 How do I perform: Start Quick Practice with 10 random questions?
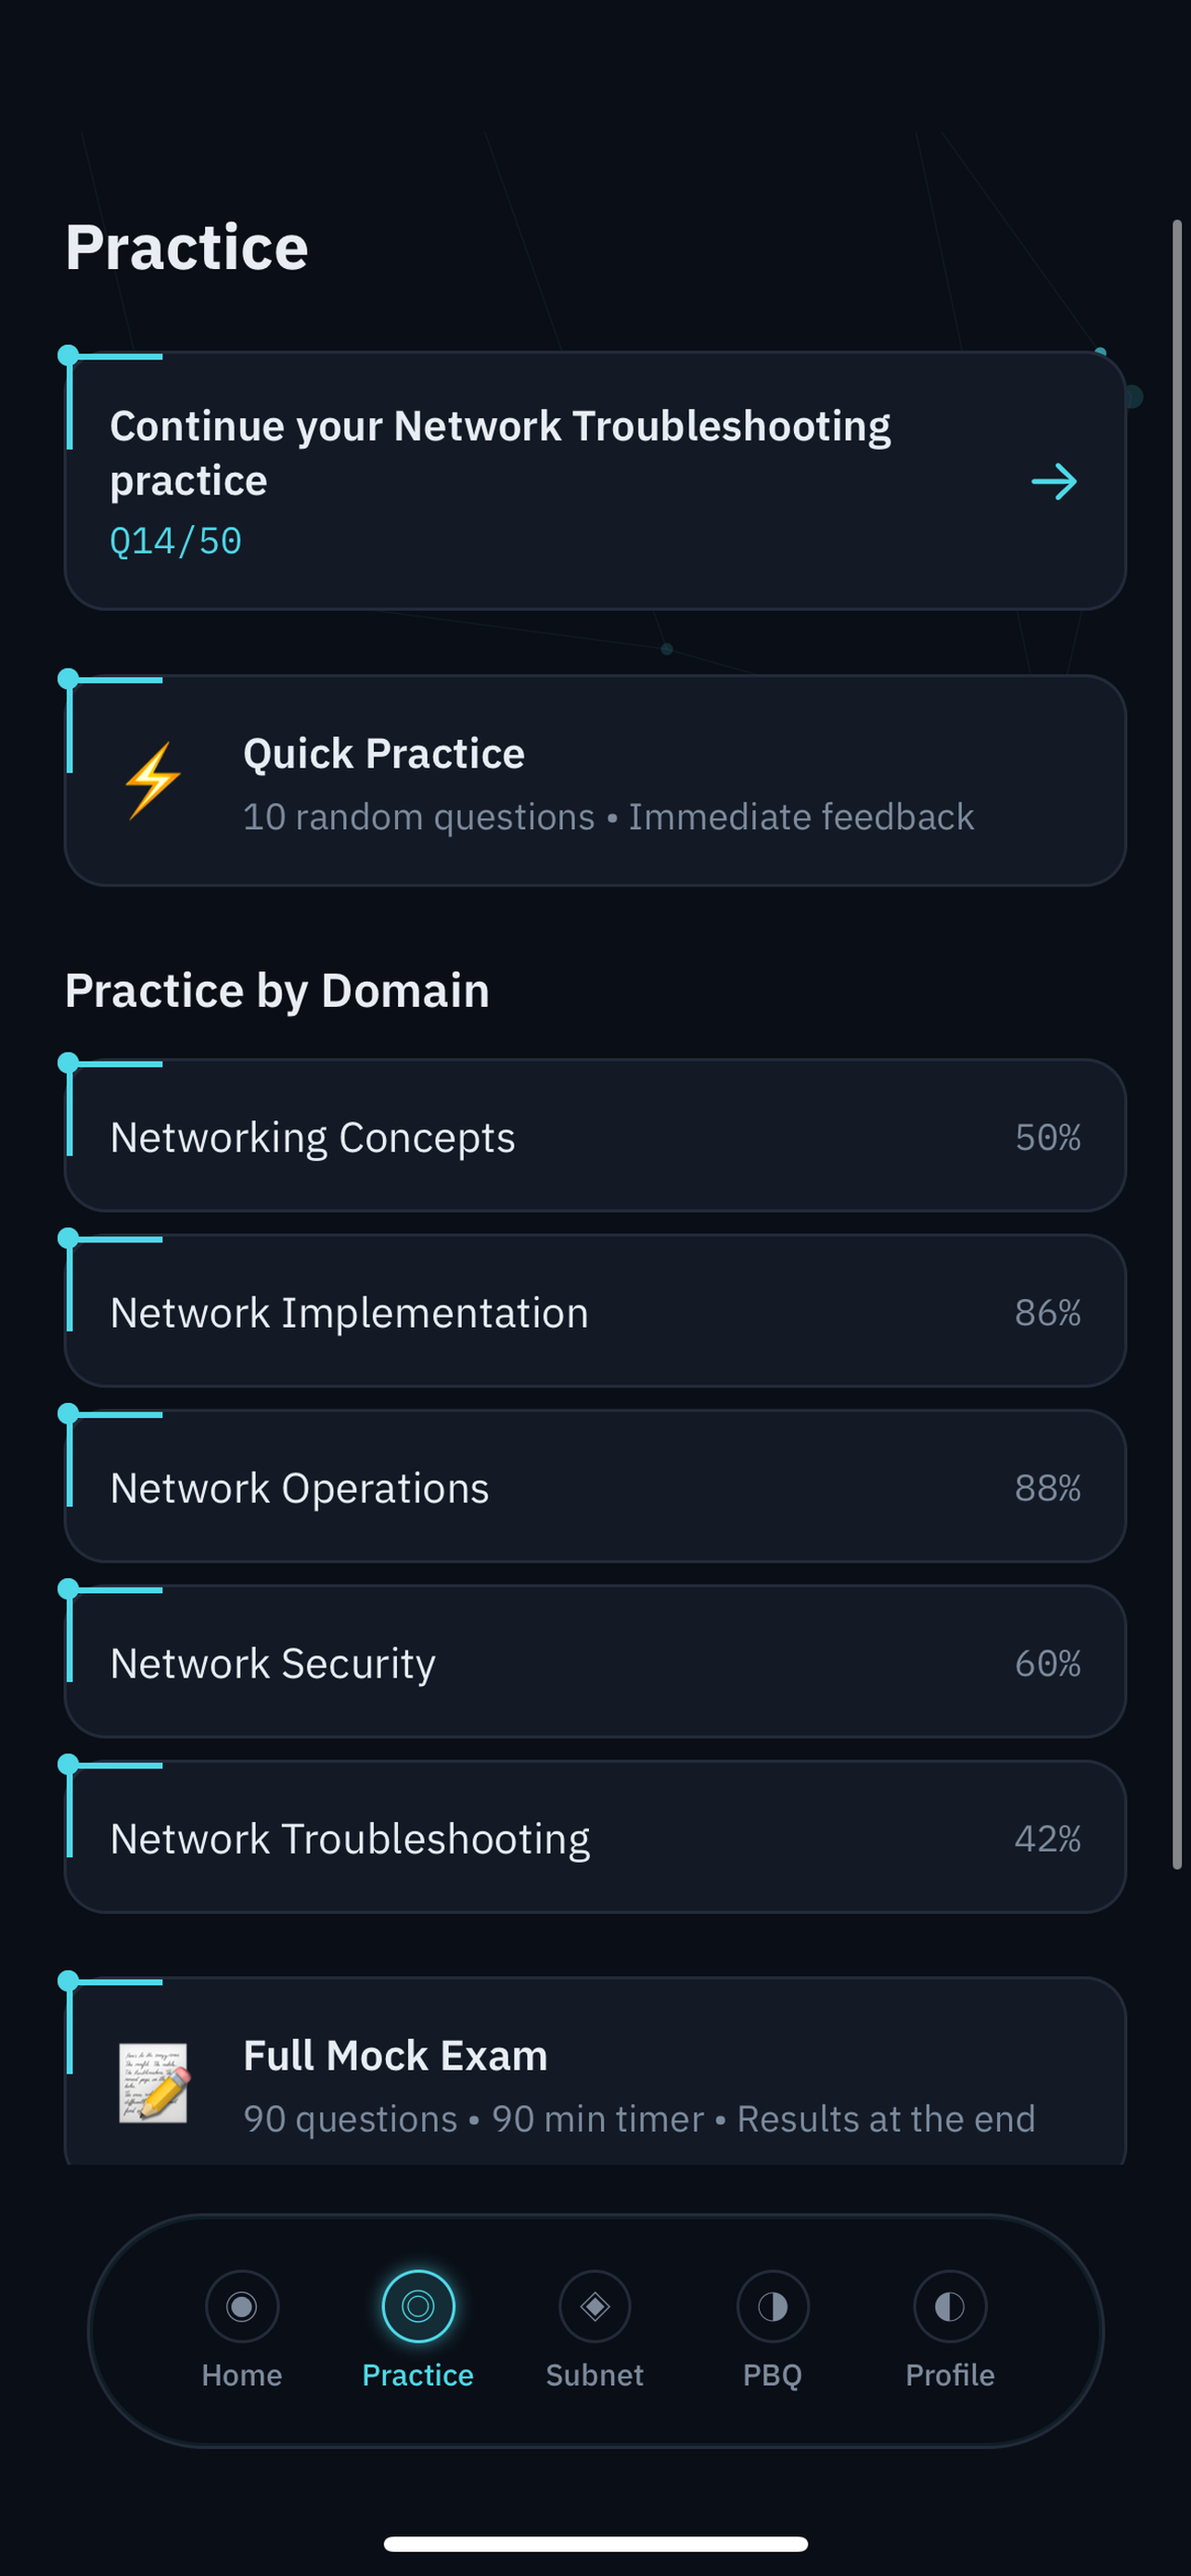tap(595, 781)
